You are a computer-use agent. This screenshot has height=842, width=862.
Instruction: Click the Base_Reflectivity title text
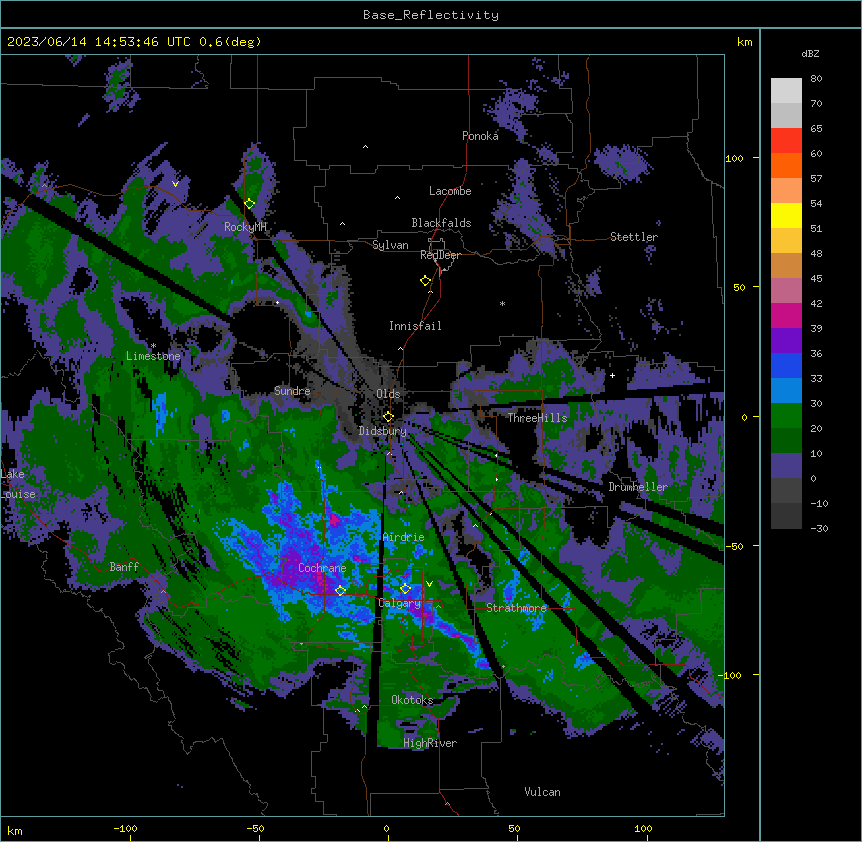point(431,15)
